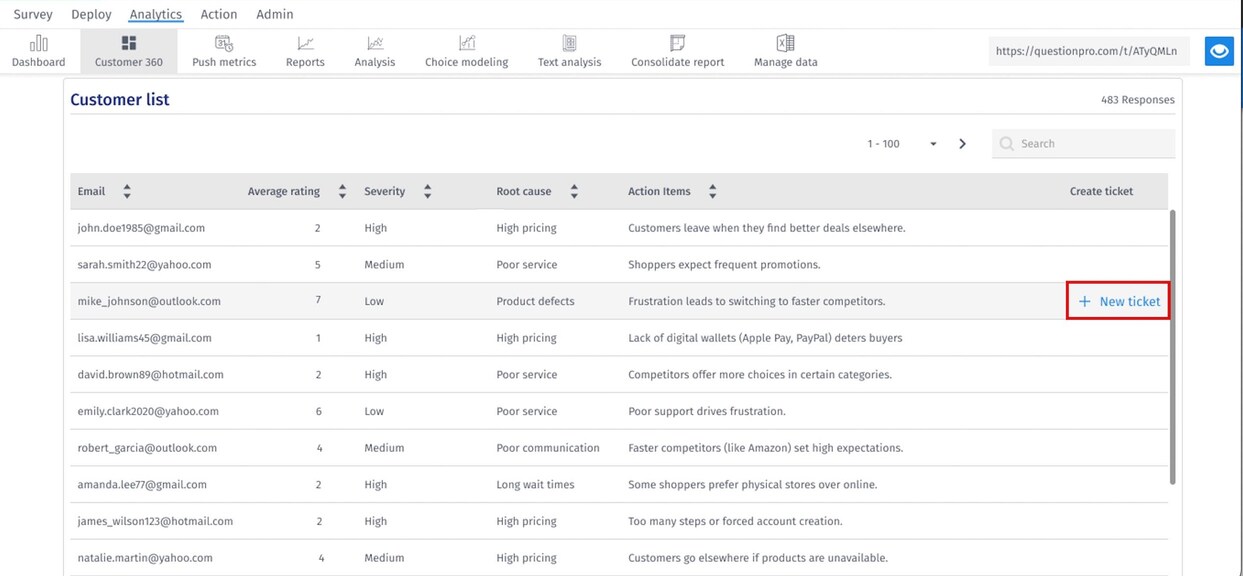Sort the list by Email column
Screen dimensions: 1243x576
click(127, 191)
